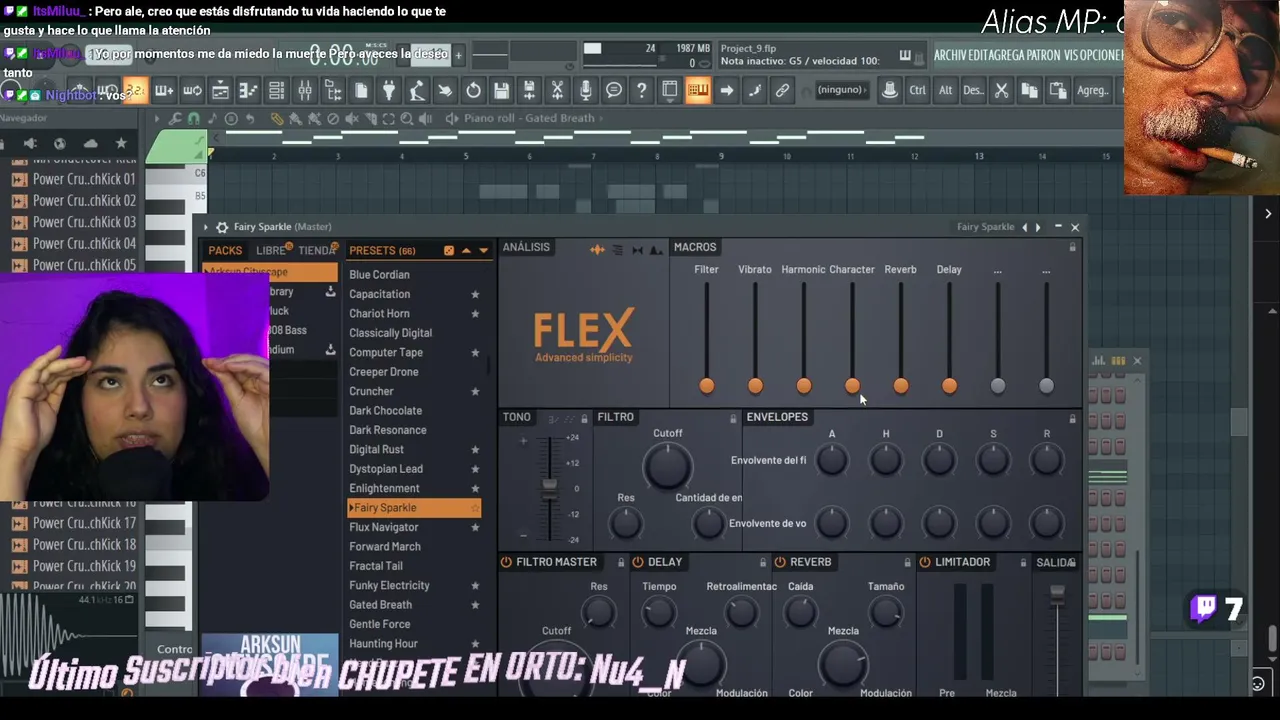The width and height of the screenshot is (1280, 720).
Task: Select the Gated Breath preset
Action: point(380,605)
